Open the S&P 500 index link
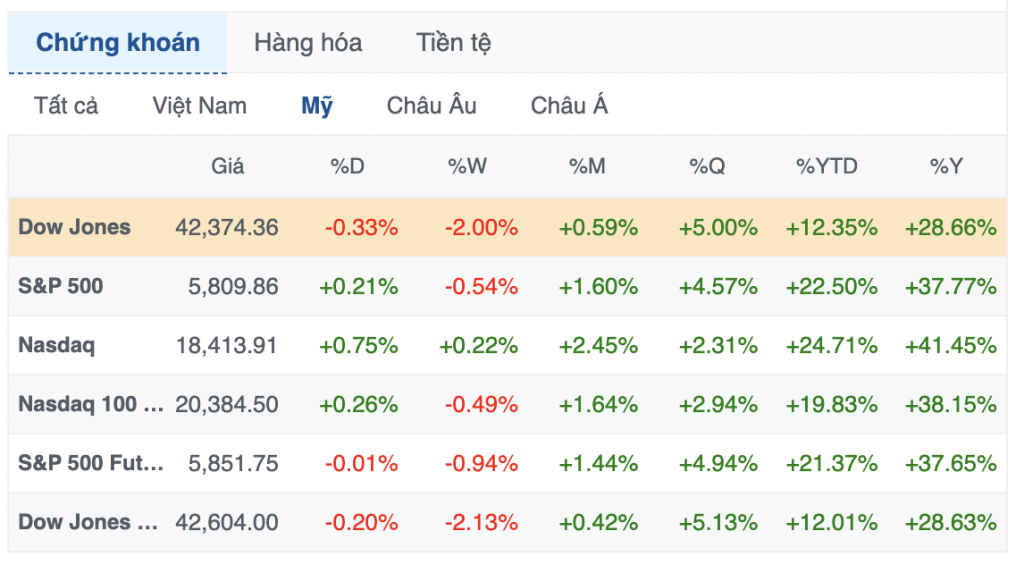This screenshot has width=1024, height=565. pos(61,286)
